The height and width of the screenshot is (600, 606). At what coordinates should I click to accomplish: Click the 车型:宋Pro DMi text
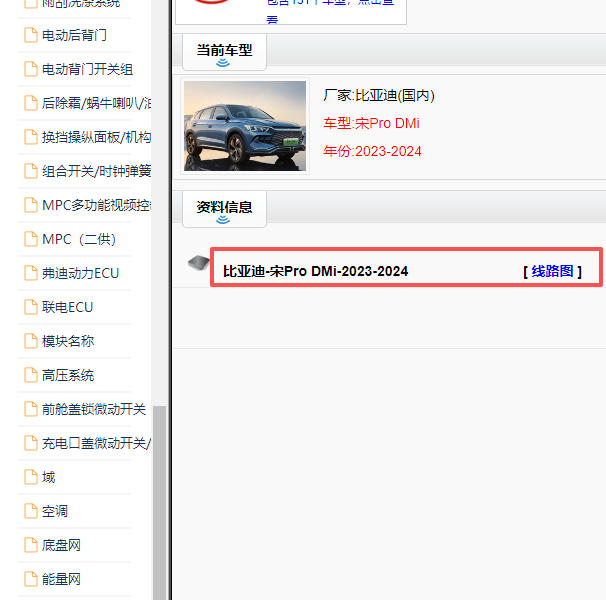371,123
